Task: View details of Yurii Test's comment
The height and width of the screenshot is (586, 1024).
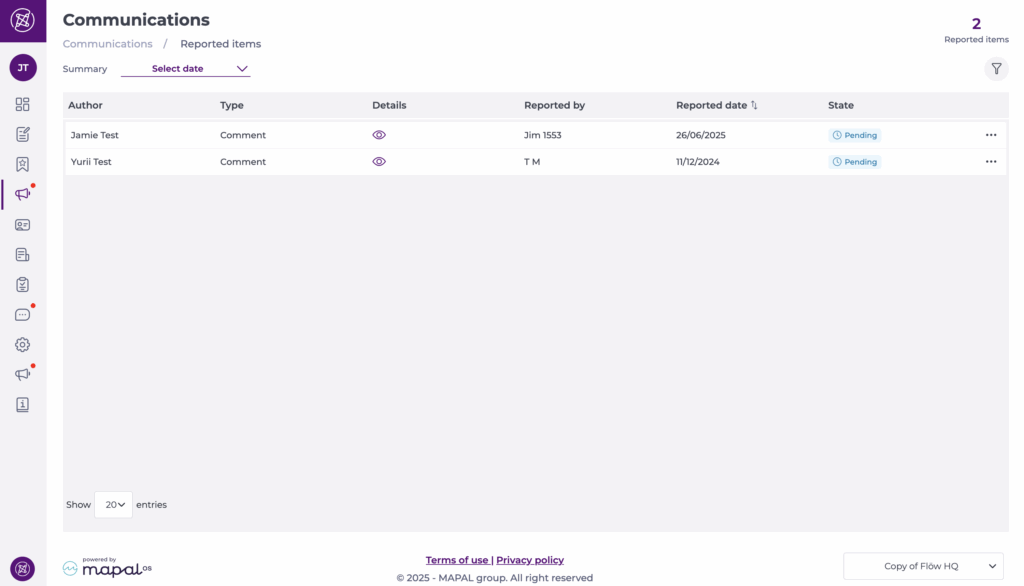Action: (x=379, y=162)
